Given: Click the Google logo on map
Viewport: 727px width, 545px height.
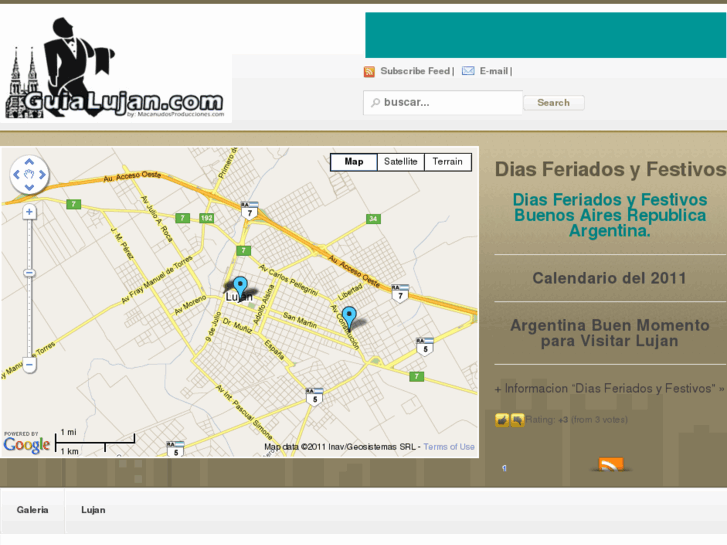Looking at the screenshot, I should pyautogui.click(x=27, y=445).
